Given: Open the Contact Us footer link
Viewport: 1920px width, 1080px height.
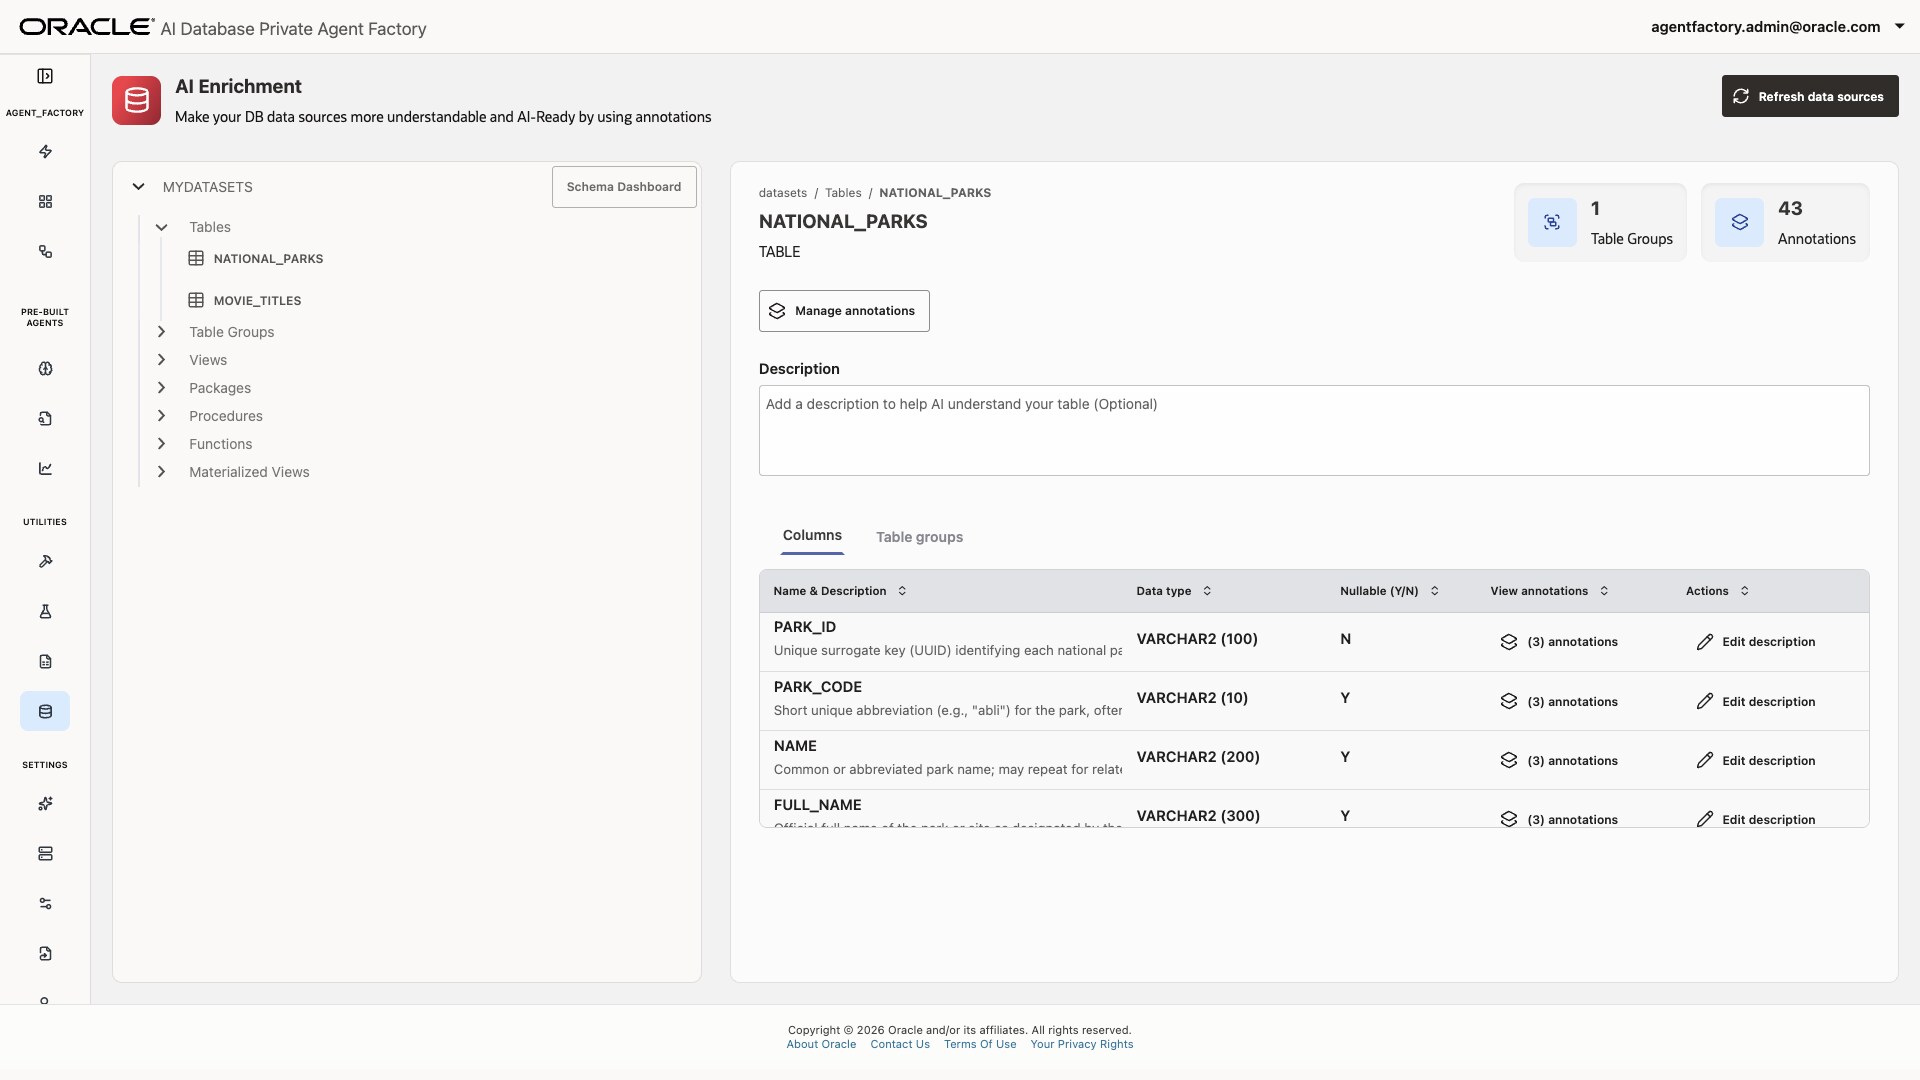Looking at the screenshot, I should [900, 1045].
